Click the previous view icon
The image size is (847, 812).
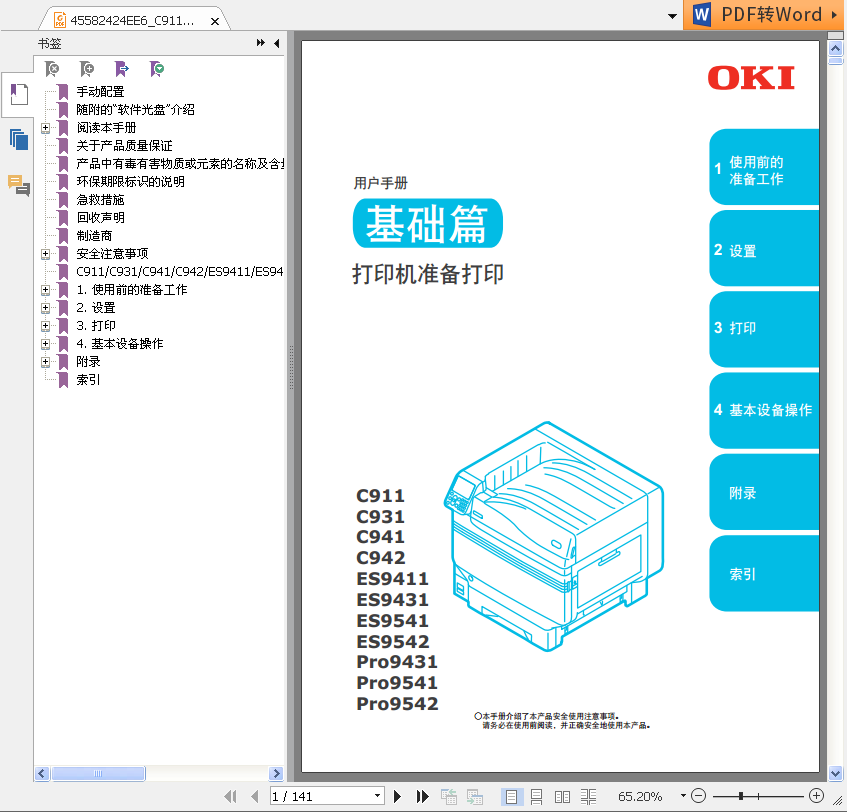coord(448,796)
